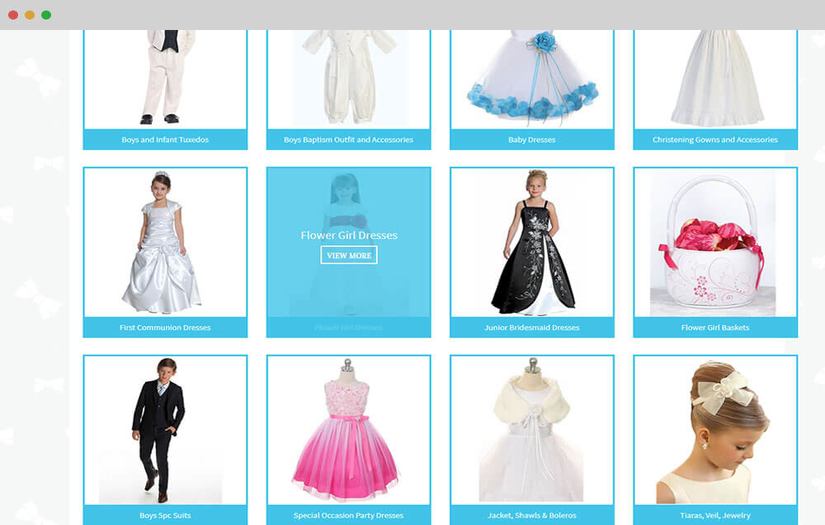Screen dimensions: 825x525
Task: Open Boys 5pc Suits label
Action: click(165, 515)
